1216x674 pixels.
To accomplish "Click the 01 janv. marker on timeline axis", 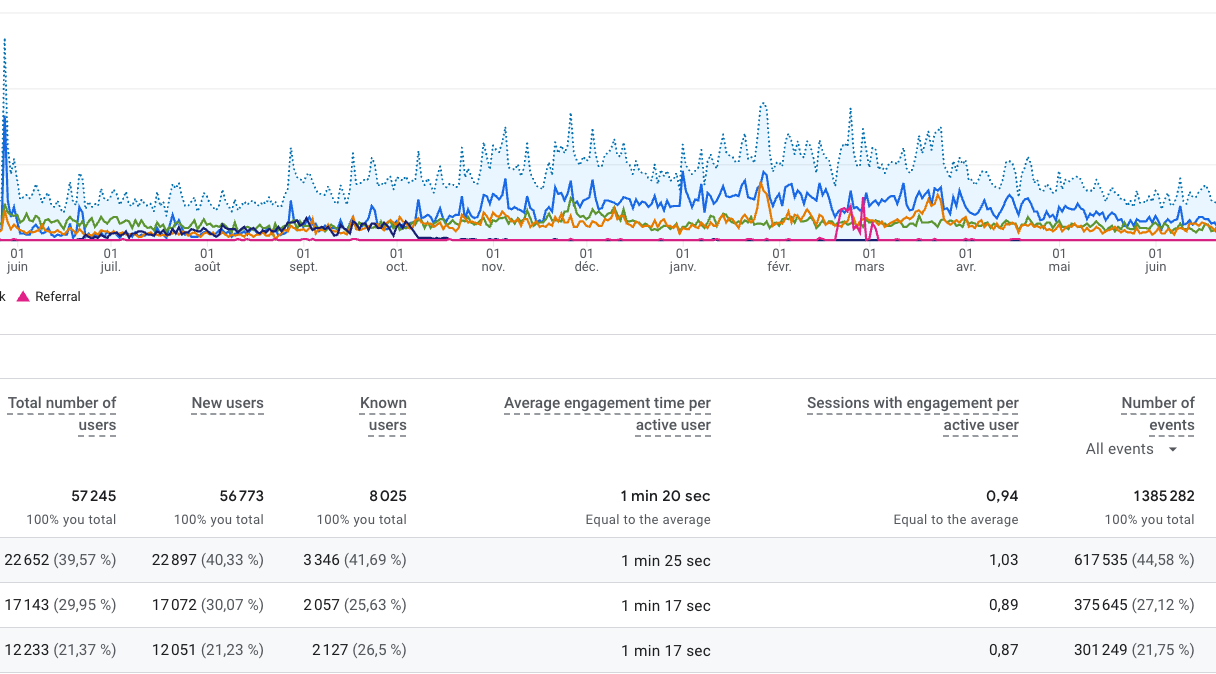I will click(682, 260).
